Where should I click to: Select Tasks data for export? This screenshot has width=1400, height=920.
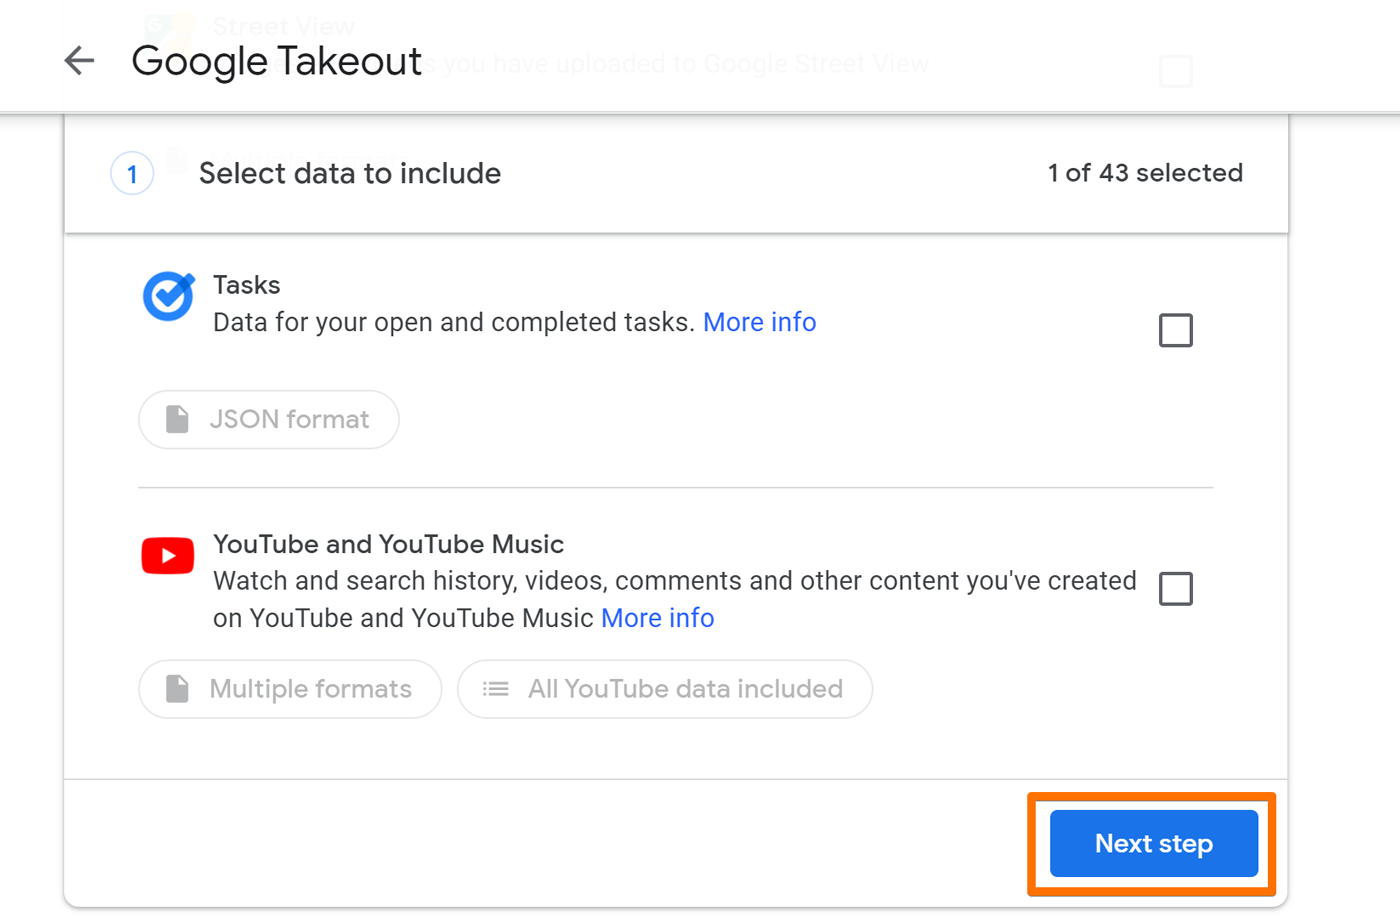click(x=1176, y=330)
